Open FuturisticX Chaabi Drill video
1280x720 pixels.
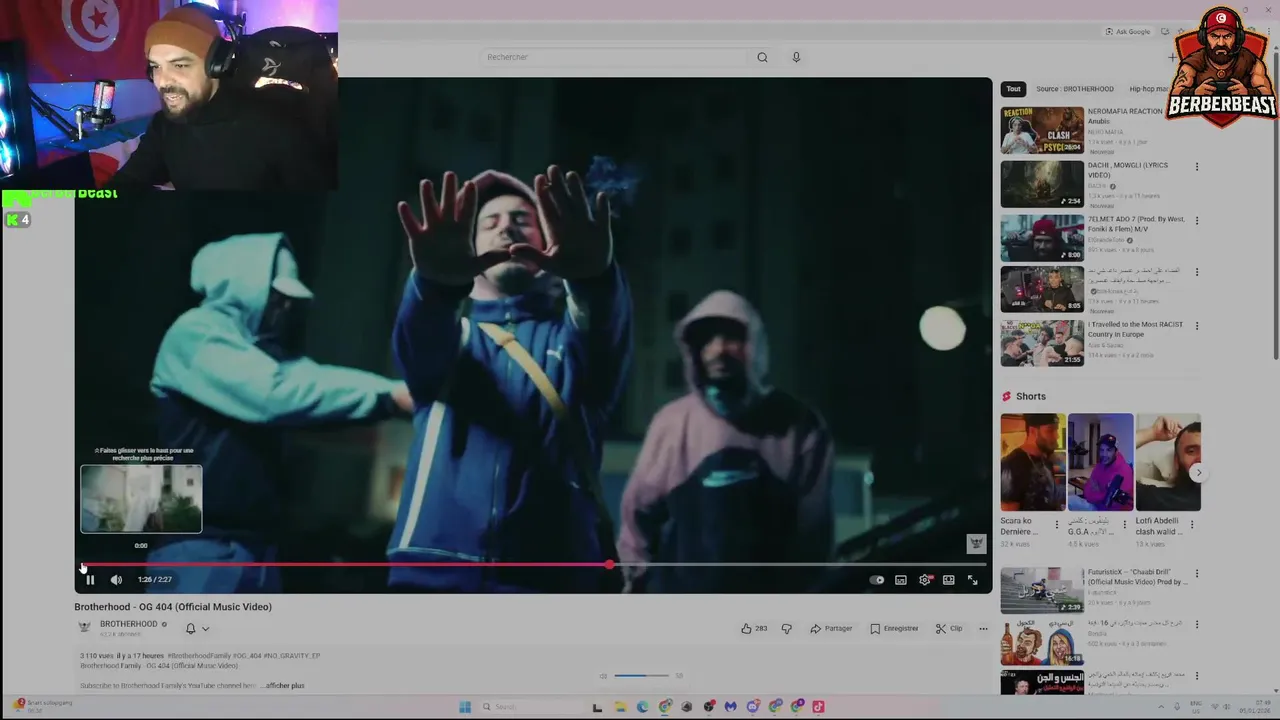(1042, 590)
